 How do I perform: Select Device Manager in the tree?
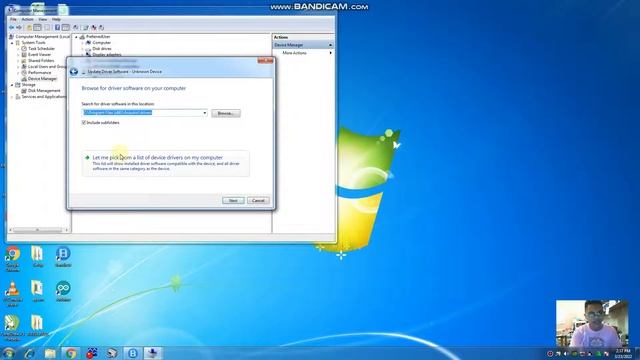(x=42, y=78)
